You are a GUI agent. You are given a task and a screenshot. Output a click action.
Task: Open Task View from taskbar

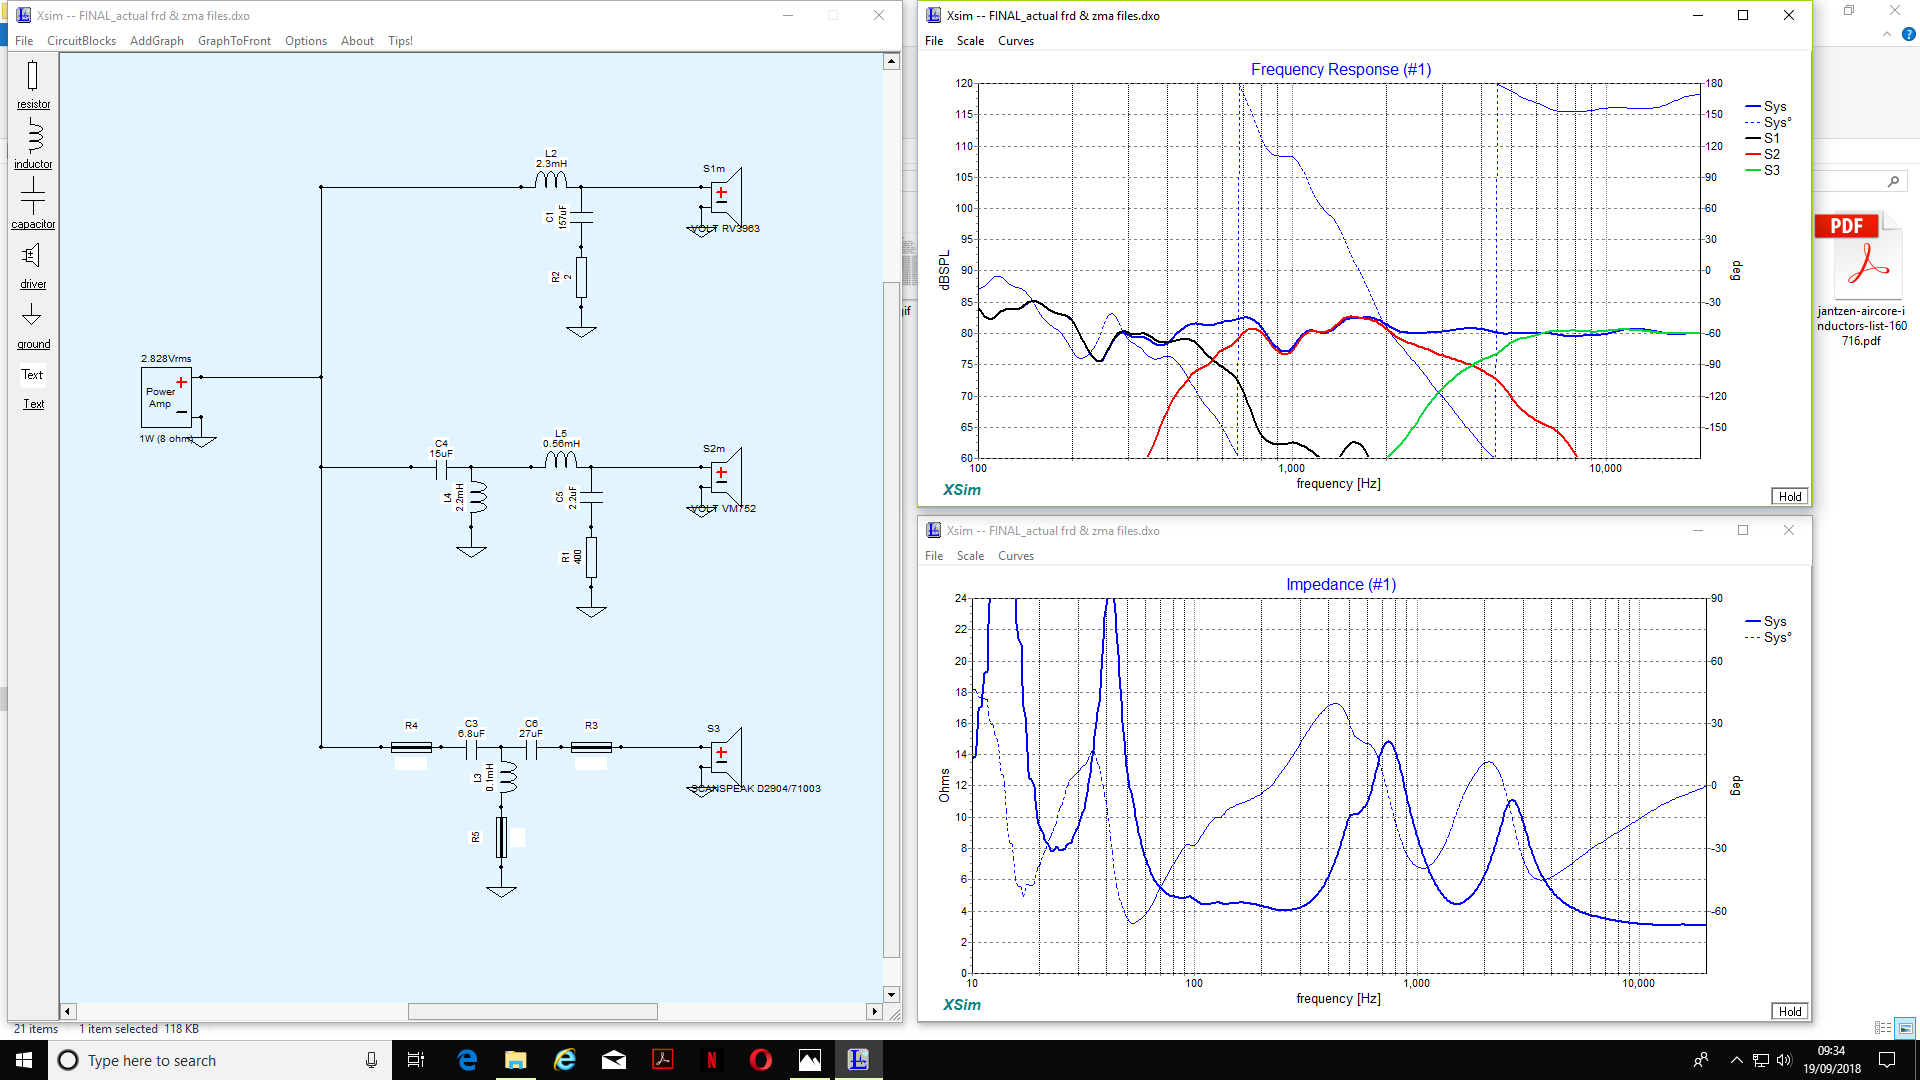416,1060
